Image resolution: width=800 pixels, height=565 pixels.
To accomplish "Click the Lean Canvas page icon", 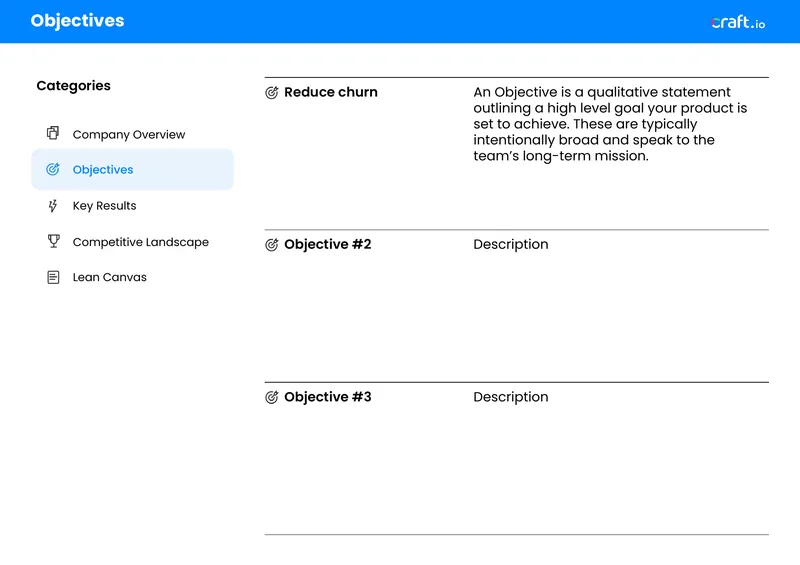I will (53, 277).
